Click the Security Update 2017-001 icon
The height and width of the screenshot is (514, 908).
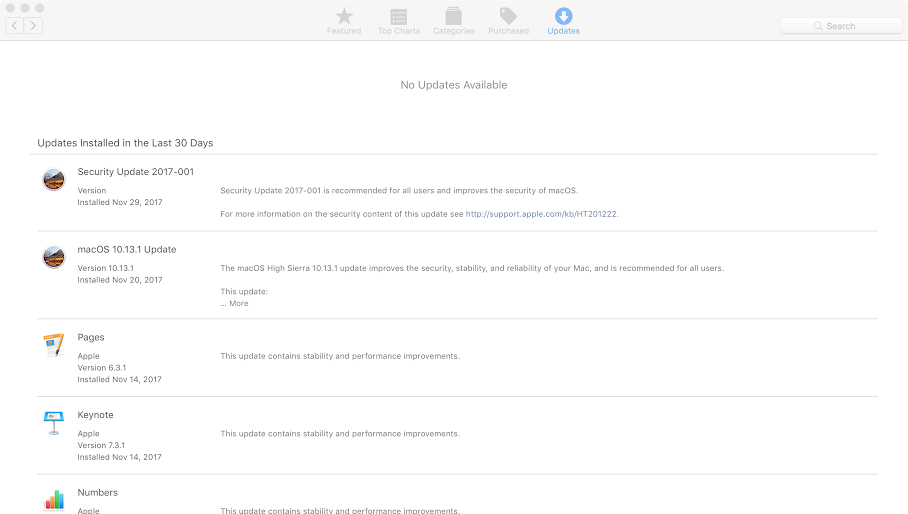click(x=54, y=179)
